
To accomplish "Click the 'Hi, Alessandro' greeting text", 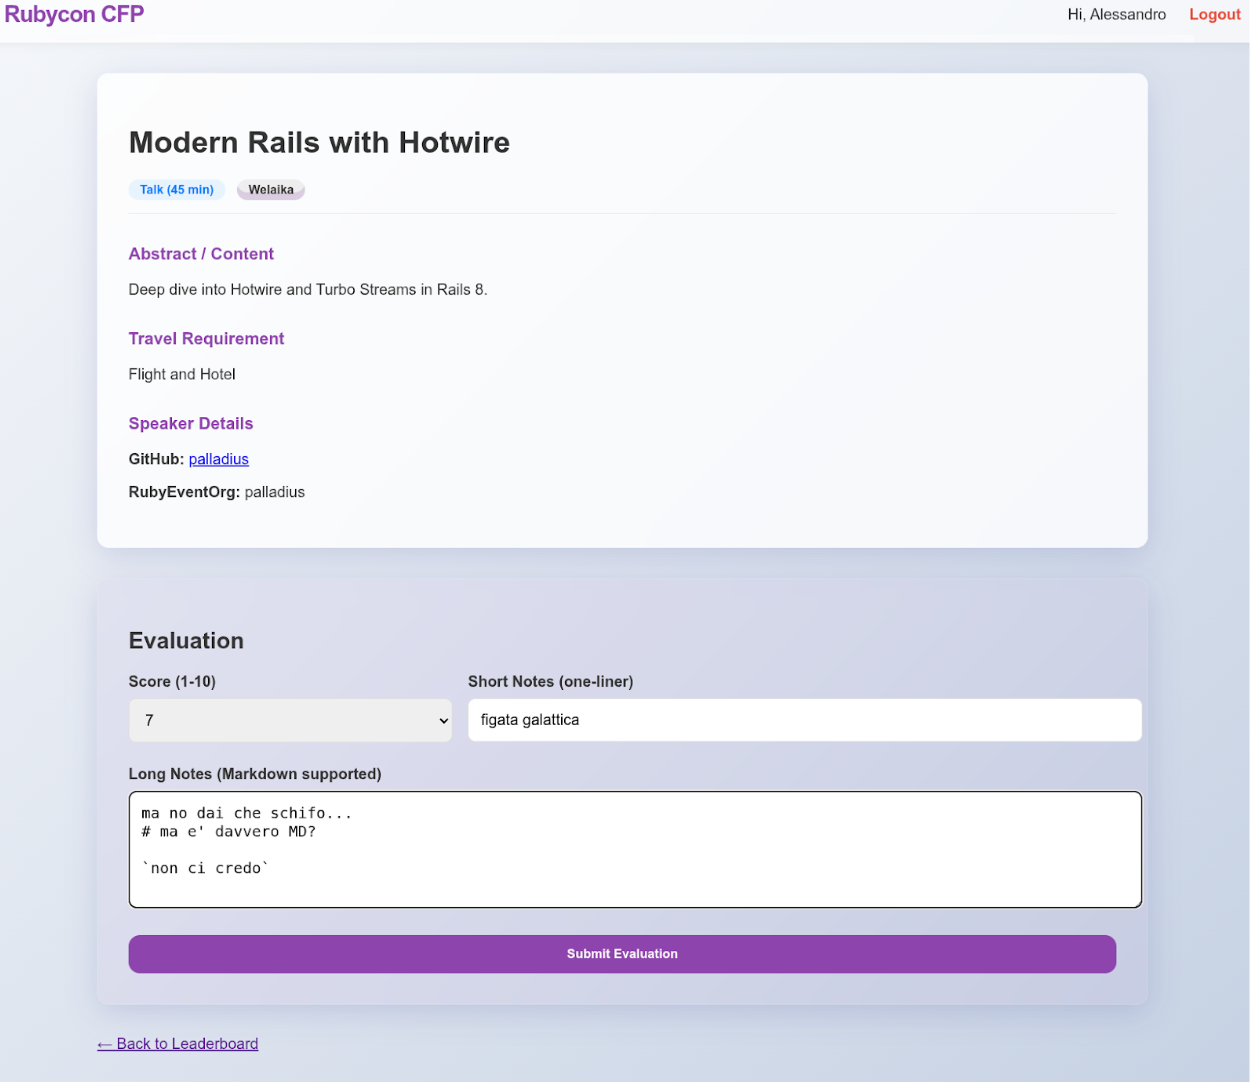I will (1116, 15).
